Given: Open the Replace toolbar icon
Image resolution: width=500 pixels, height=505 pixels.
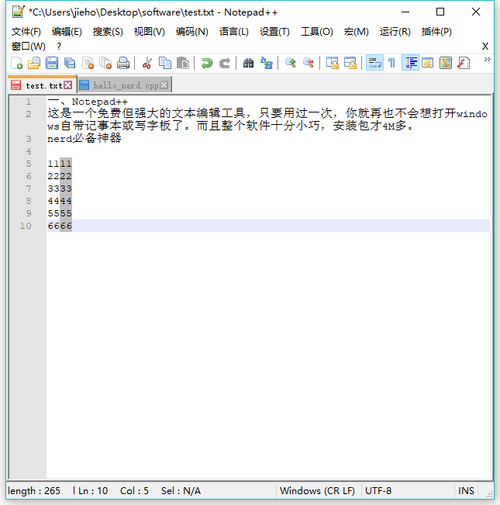Looking at the screenshot, I should (266, 63).
